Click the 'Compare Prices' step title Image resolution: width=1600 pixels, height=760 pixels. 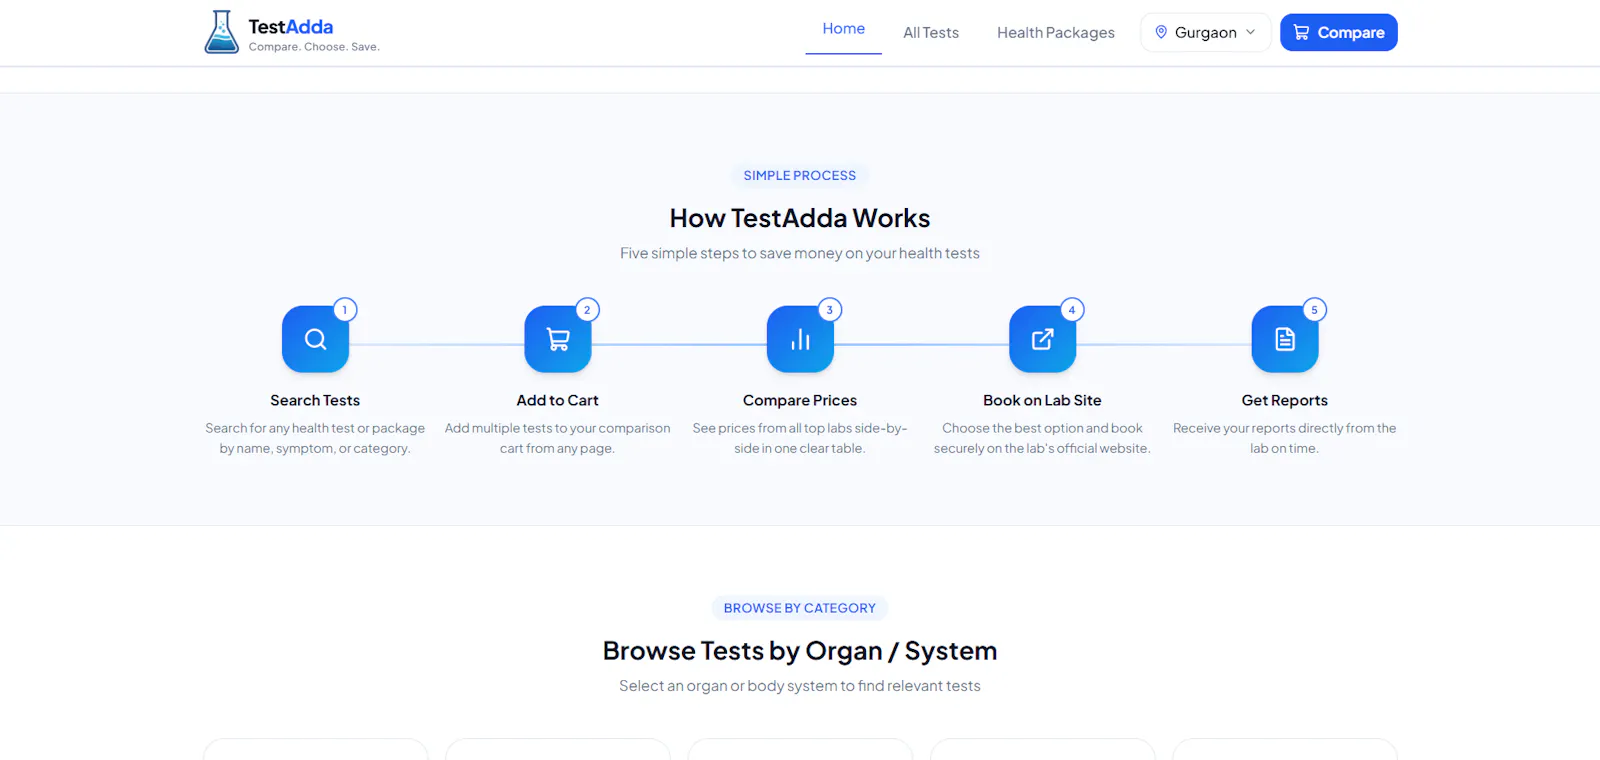coord(800,400)
